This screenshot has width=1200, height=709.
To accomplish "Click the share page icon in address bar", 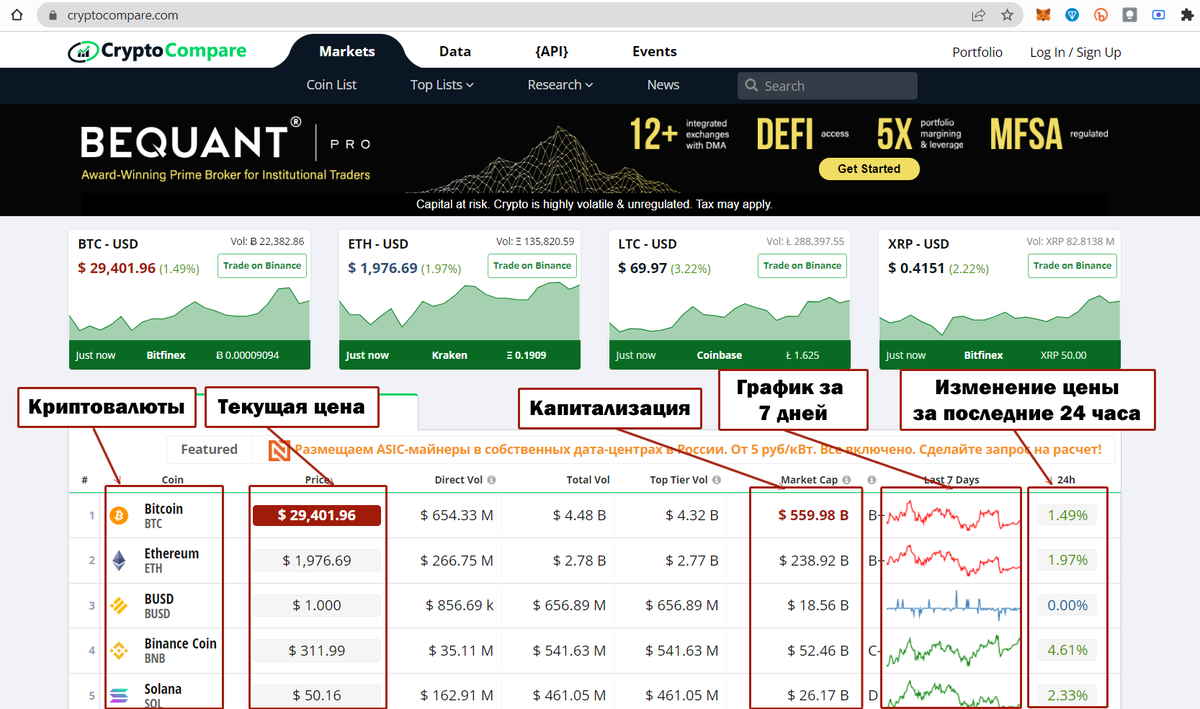I will coord(978,15).
